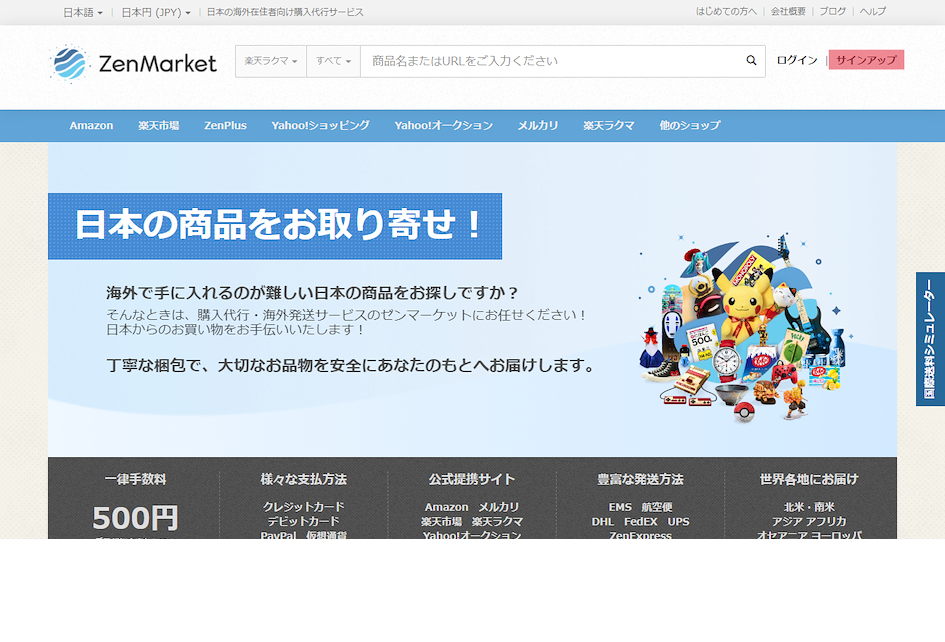Viewport: 945px width, 642px height.
Task: Click the クレジットカード text
Action: coord(303,507)
